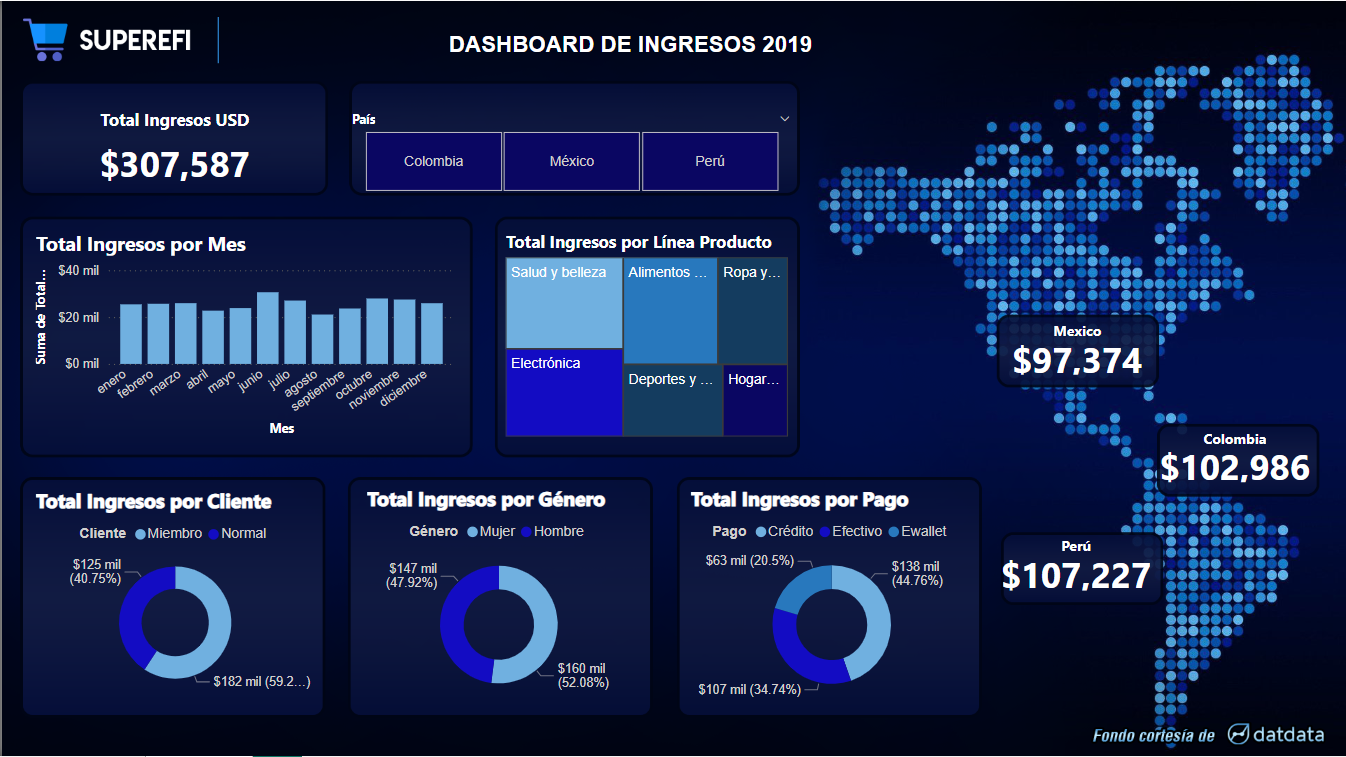Screen dimensions: 1346x757
Task: Select Salud y belleza treemap tile
Action: (x=564, y=303)
